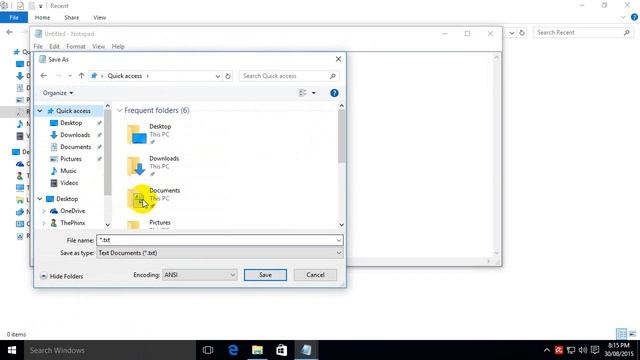640x360 pixels.
Task: Select ThePhinx user folder in tree
Action: (73, 223)
